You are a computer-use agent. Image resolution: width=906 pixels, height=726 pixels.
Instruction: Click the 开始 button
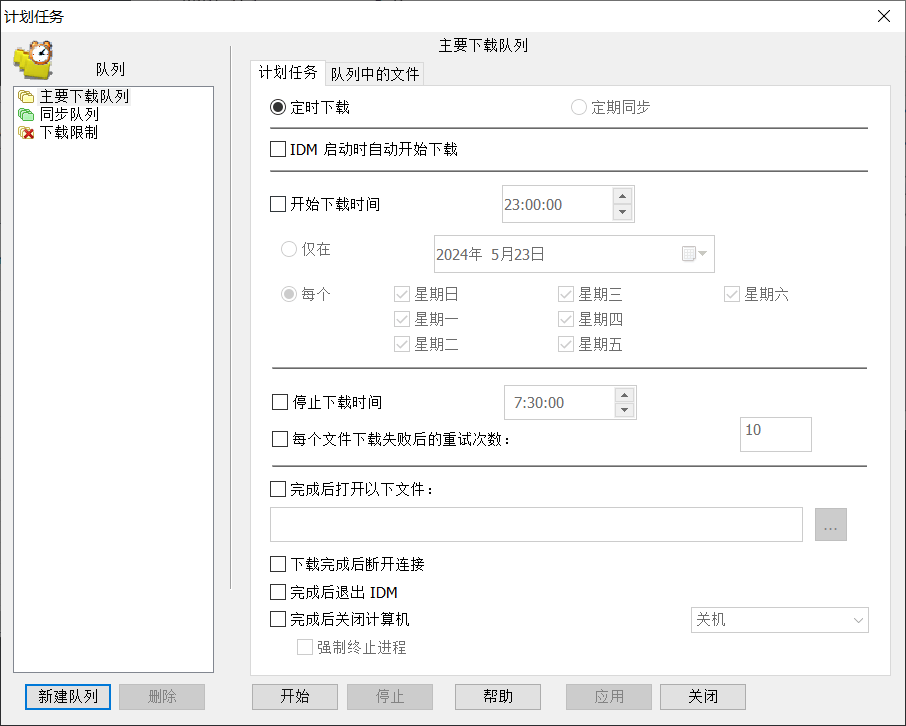pos(295,697)
